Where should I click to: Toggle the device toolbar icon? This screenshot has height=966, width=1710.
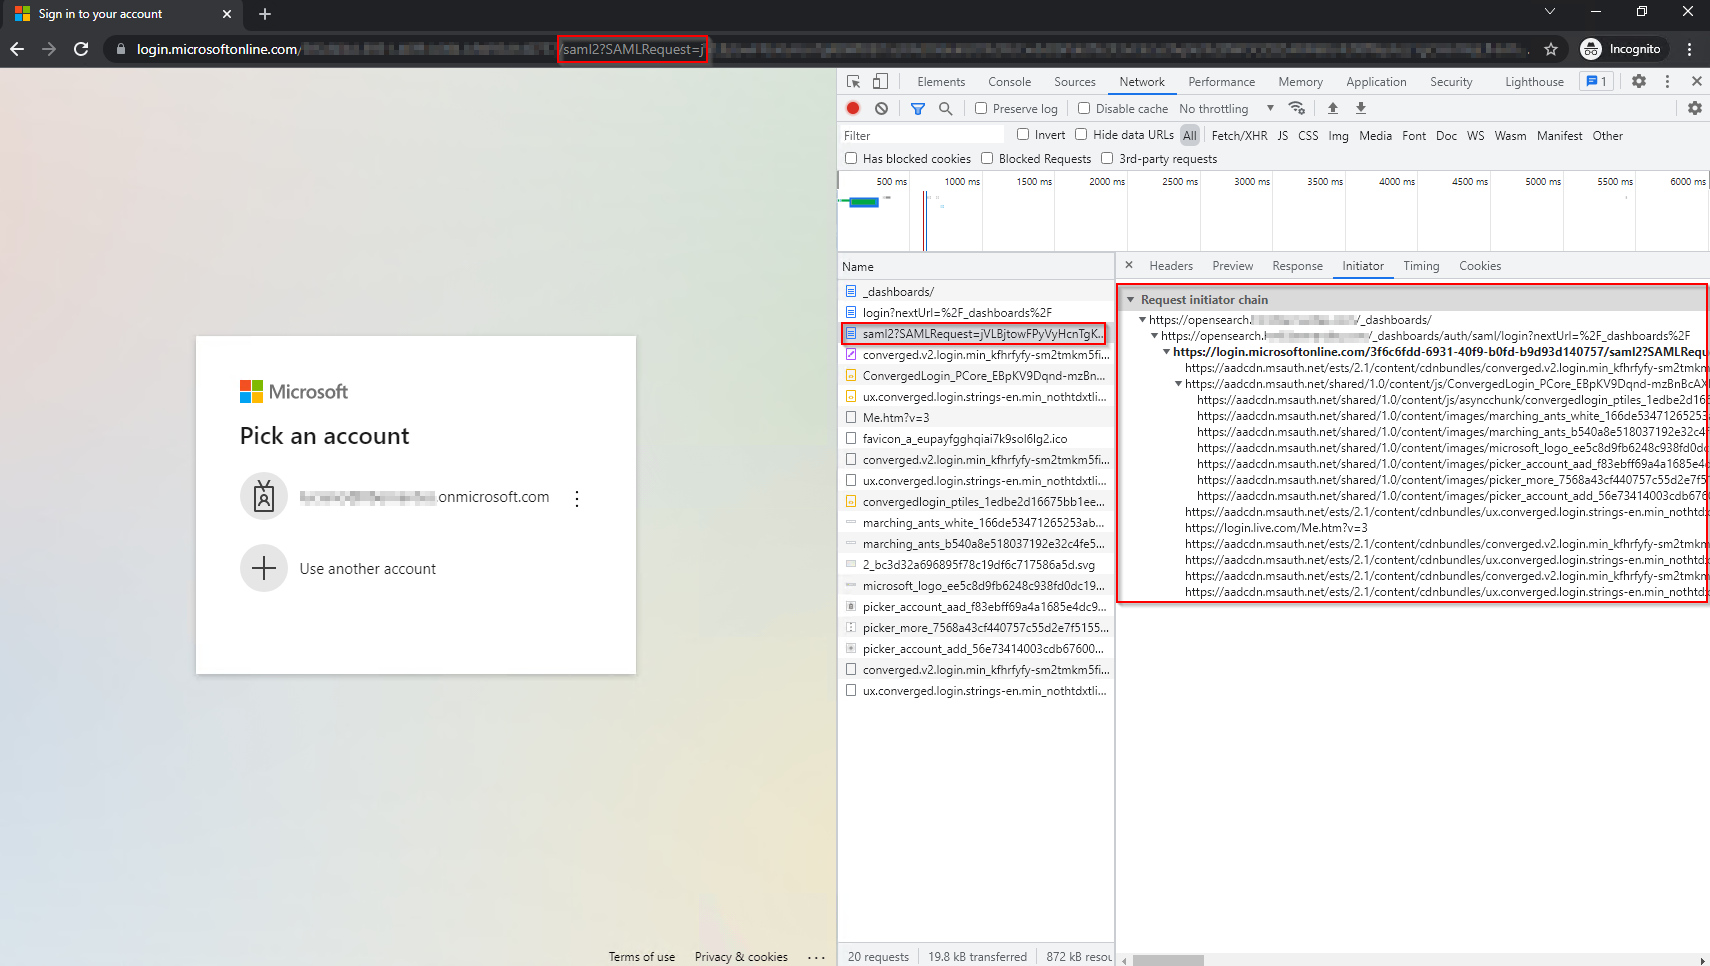[880, 82]
